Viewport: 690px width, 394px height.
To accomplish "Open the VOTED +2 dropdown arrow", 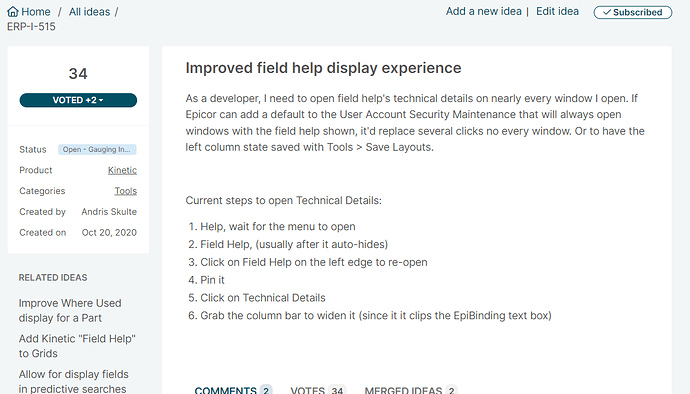I will [x=101, y=100].
